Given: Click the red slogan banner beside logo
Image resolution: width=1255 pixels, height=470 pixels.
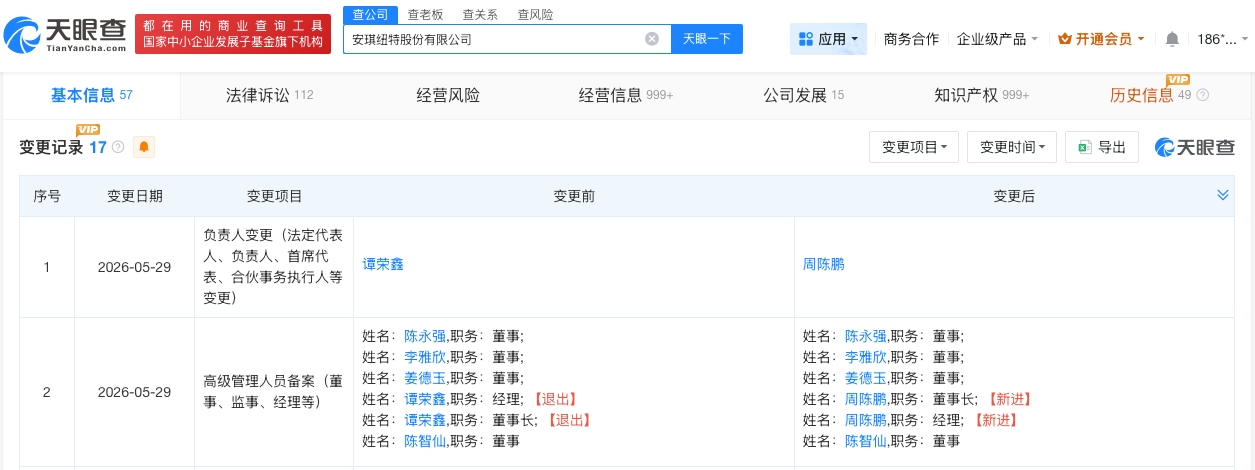Looking at the screenshot, I should [233, 34].
